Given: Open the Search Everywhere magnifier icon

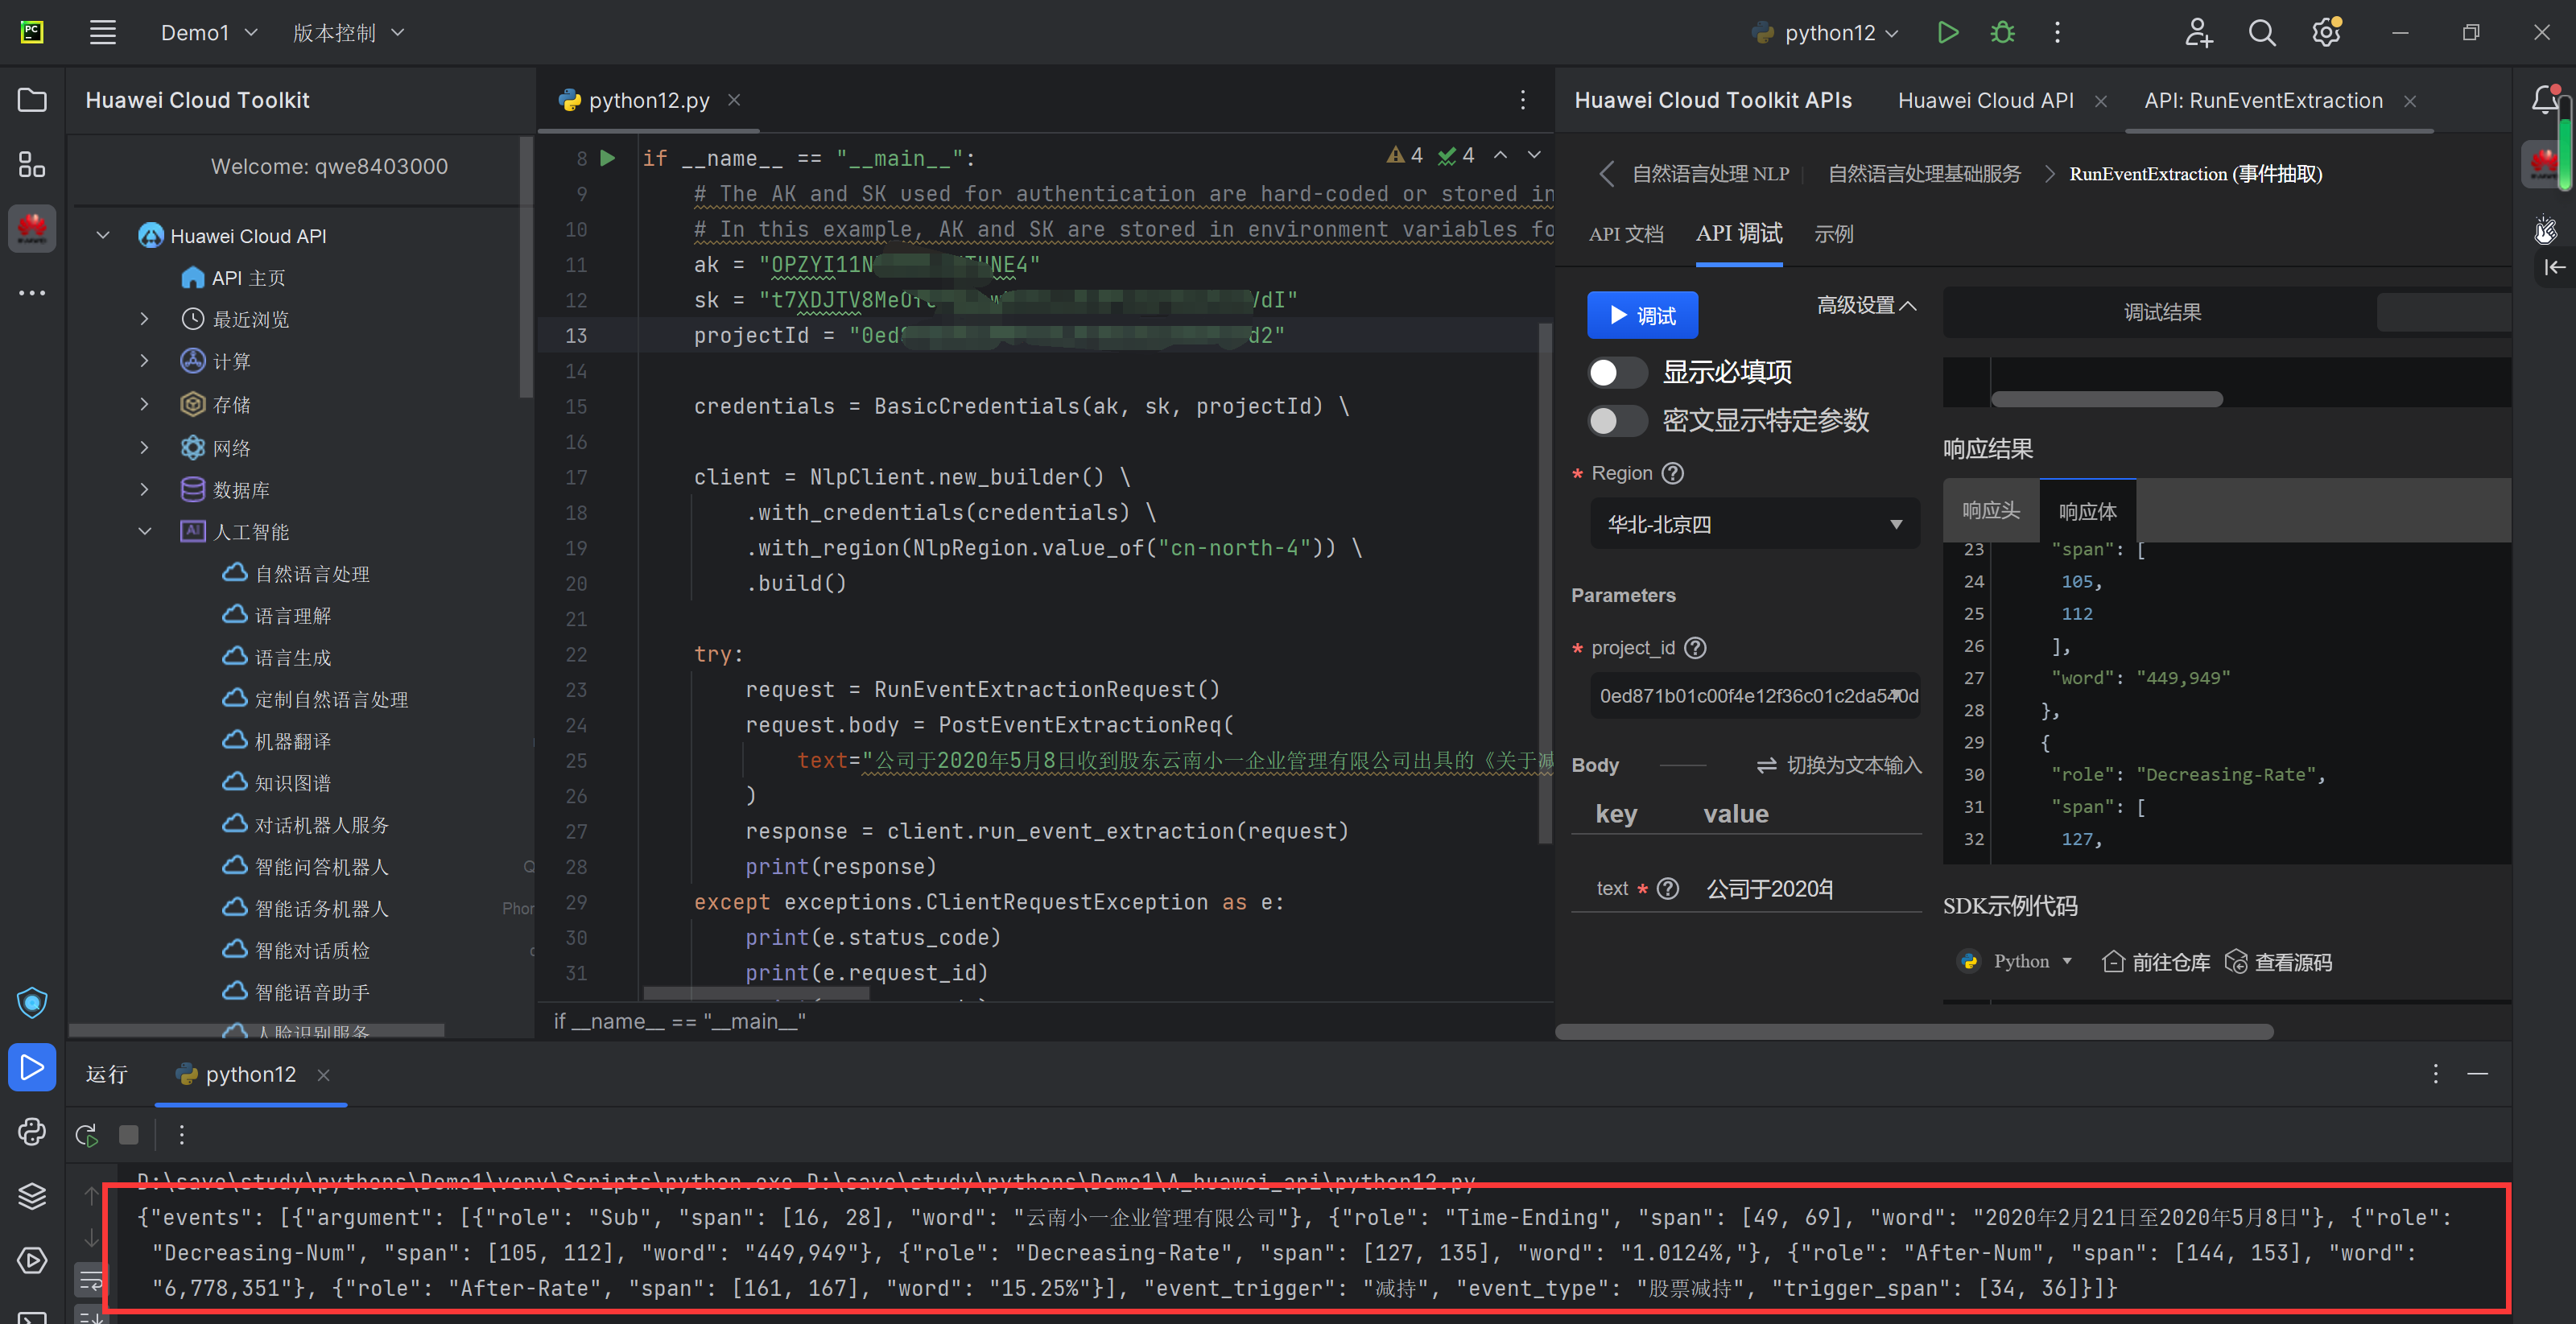Looking at the screenshot, I should pyautogui.click(x=2261, y=33).
